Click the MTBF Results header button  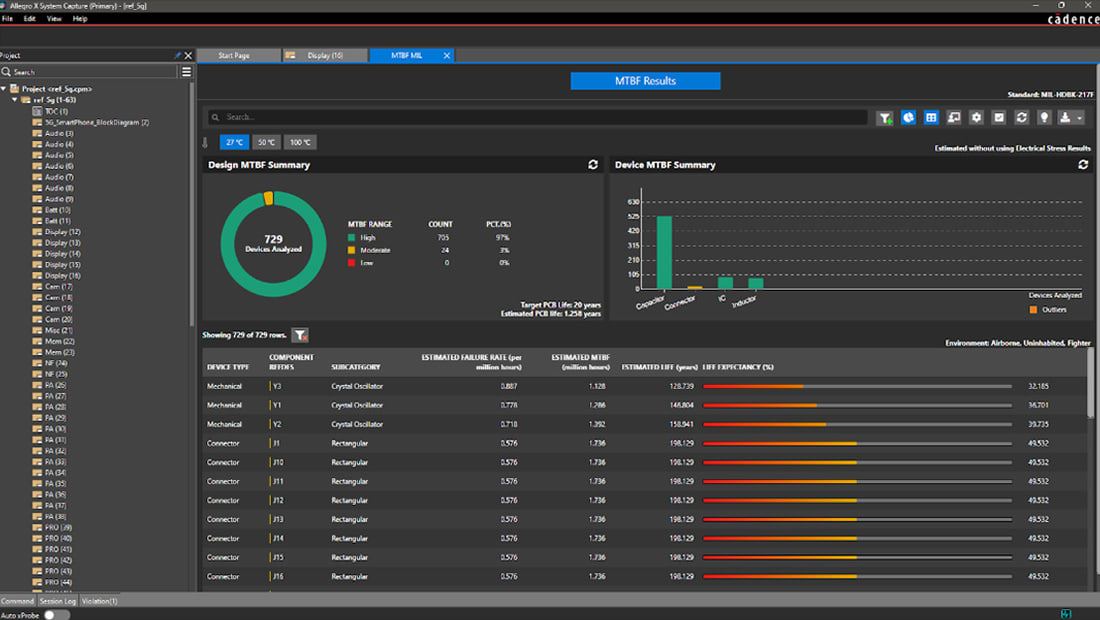[x=645, y=81]
